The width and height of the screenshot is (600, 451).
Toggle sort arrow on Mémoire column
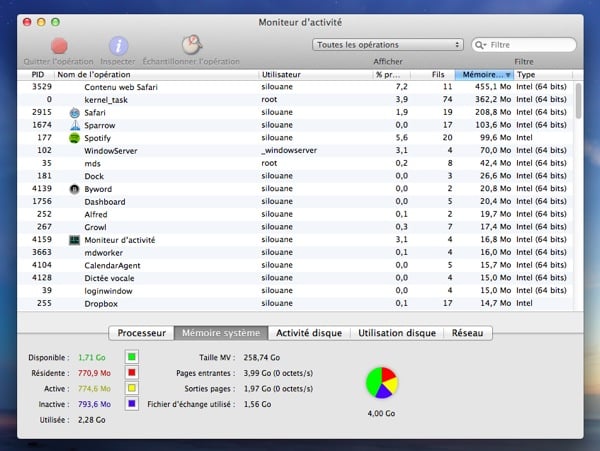508,75
